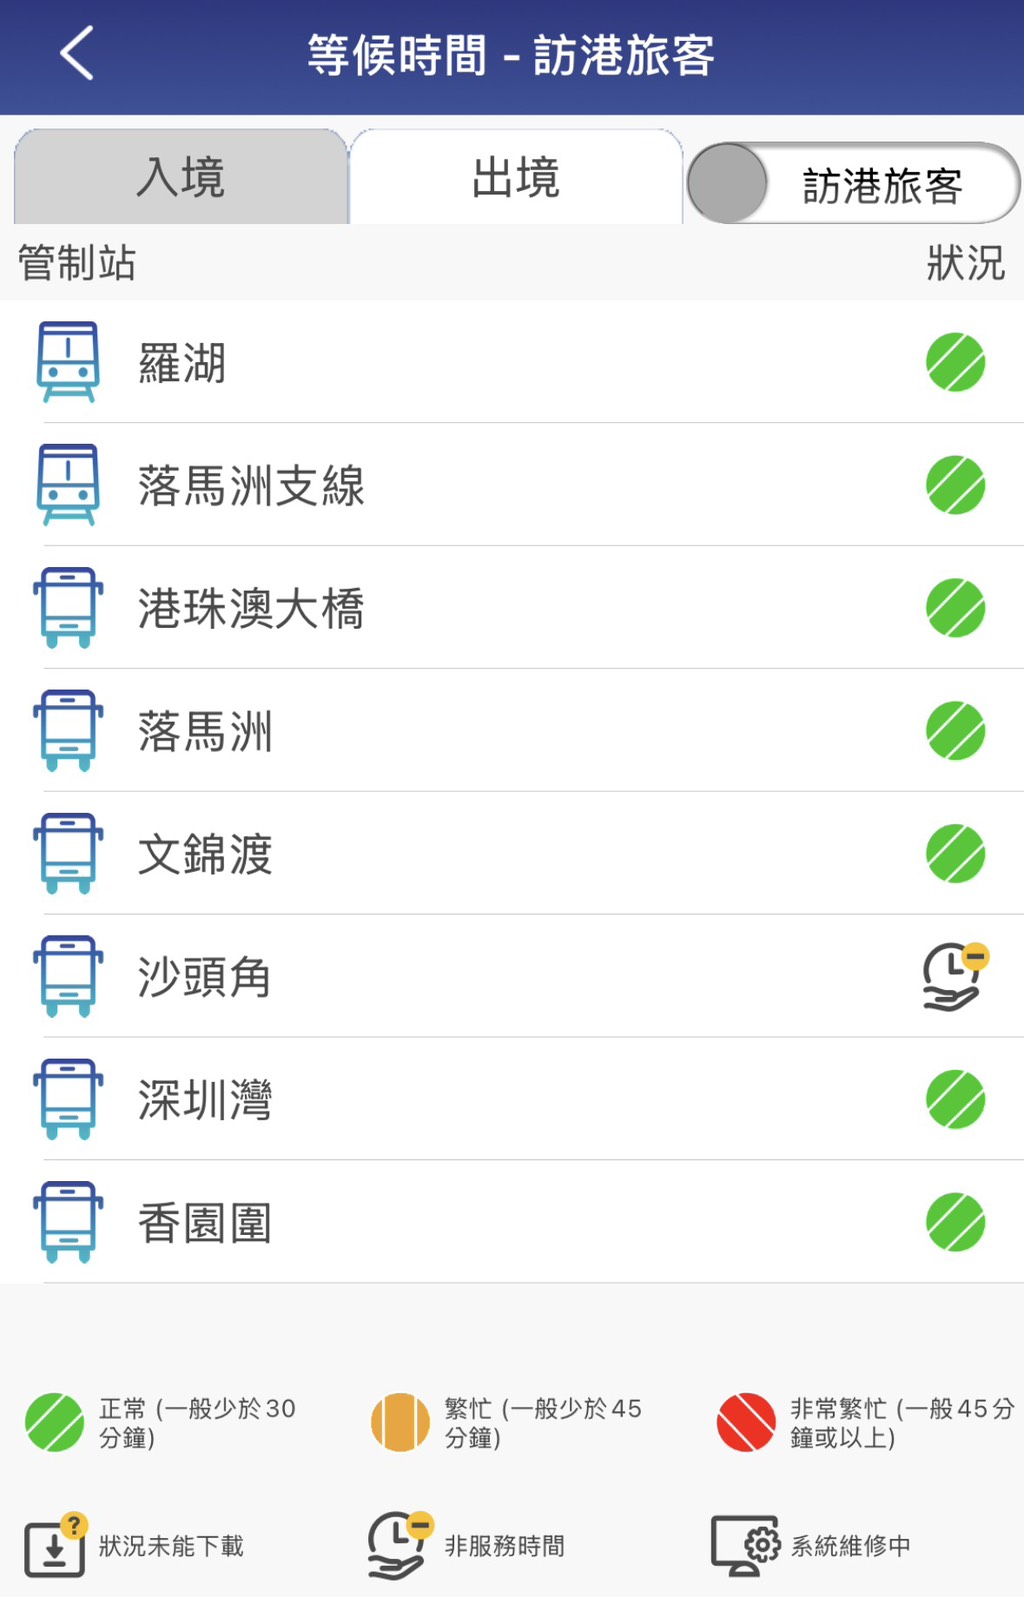
Task: Click the non-service-hours icon for 沙頭角
Action: pos(955,976)
